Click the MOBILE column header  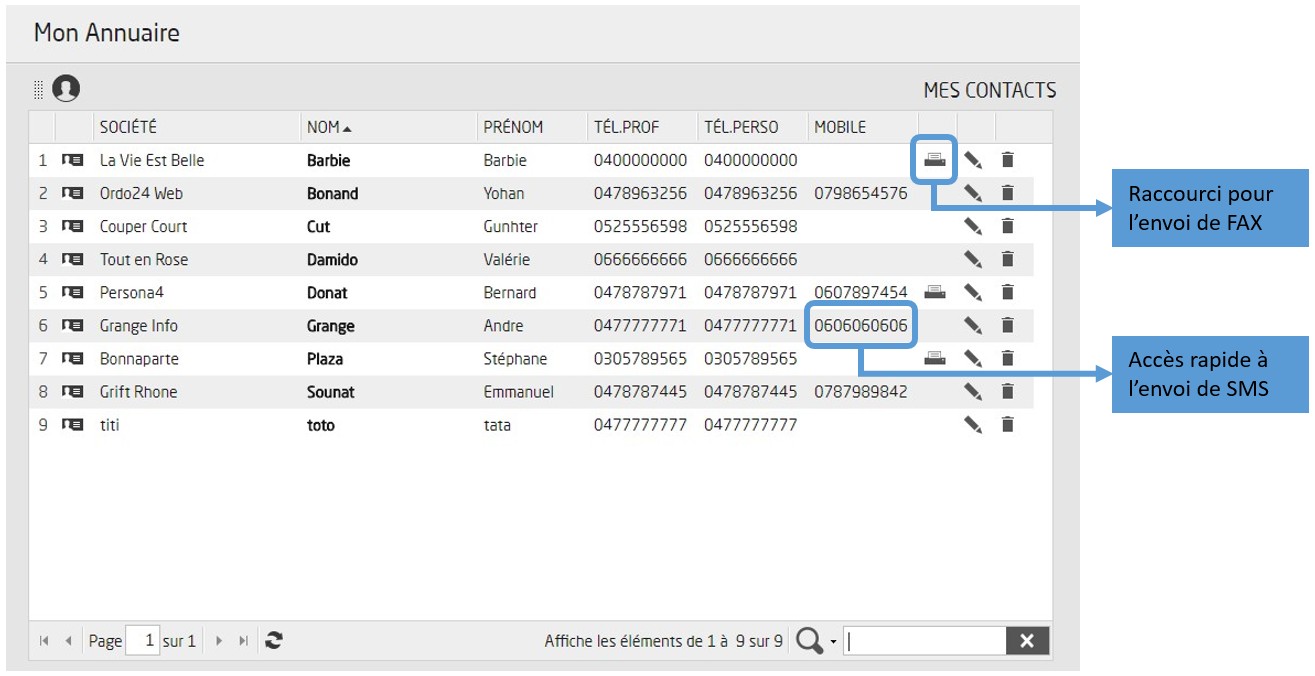(840, 127)
